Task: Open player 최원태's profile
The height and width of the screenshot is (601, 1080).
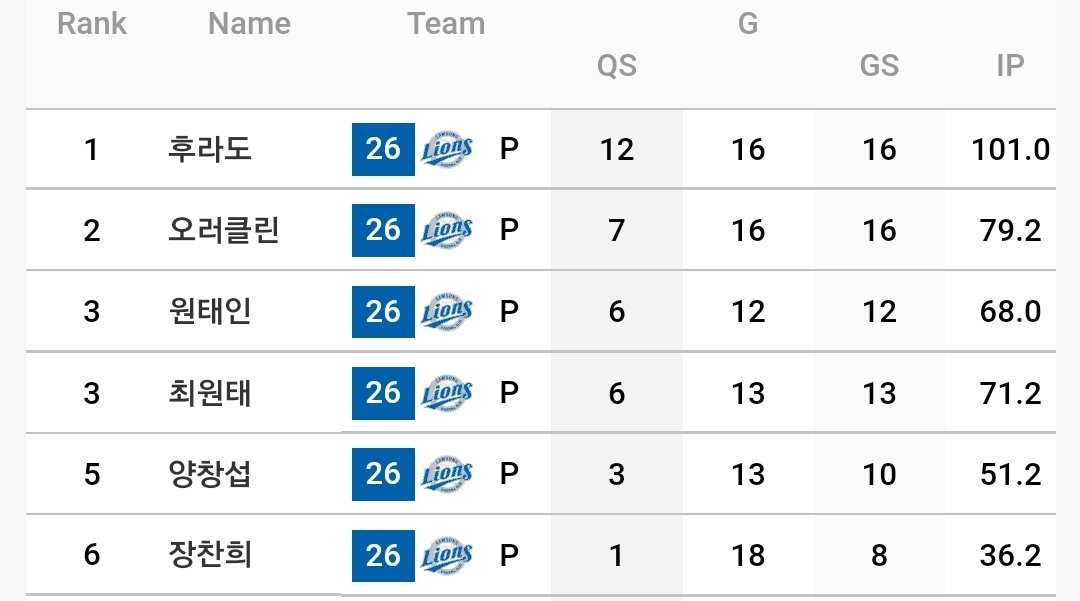Action: [x=209, y=393]
